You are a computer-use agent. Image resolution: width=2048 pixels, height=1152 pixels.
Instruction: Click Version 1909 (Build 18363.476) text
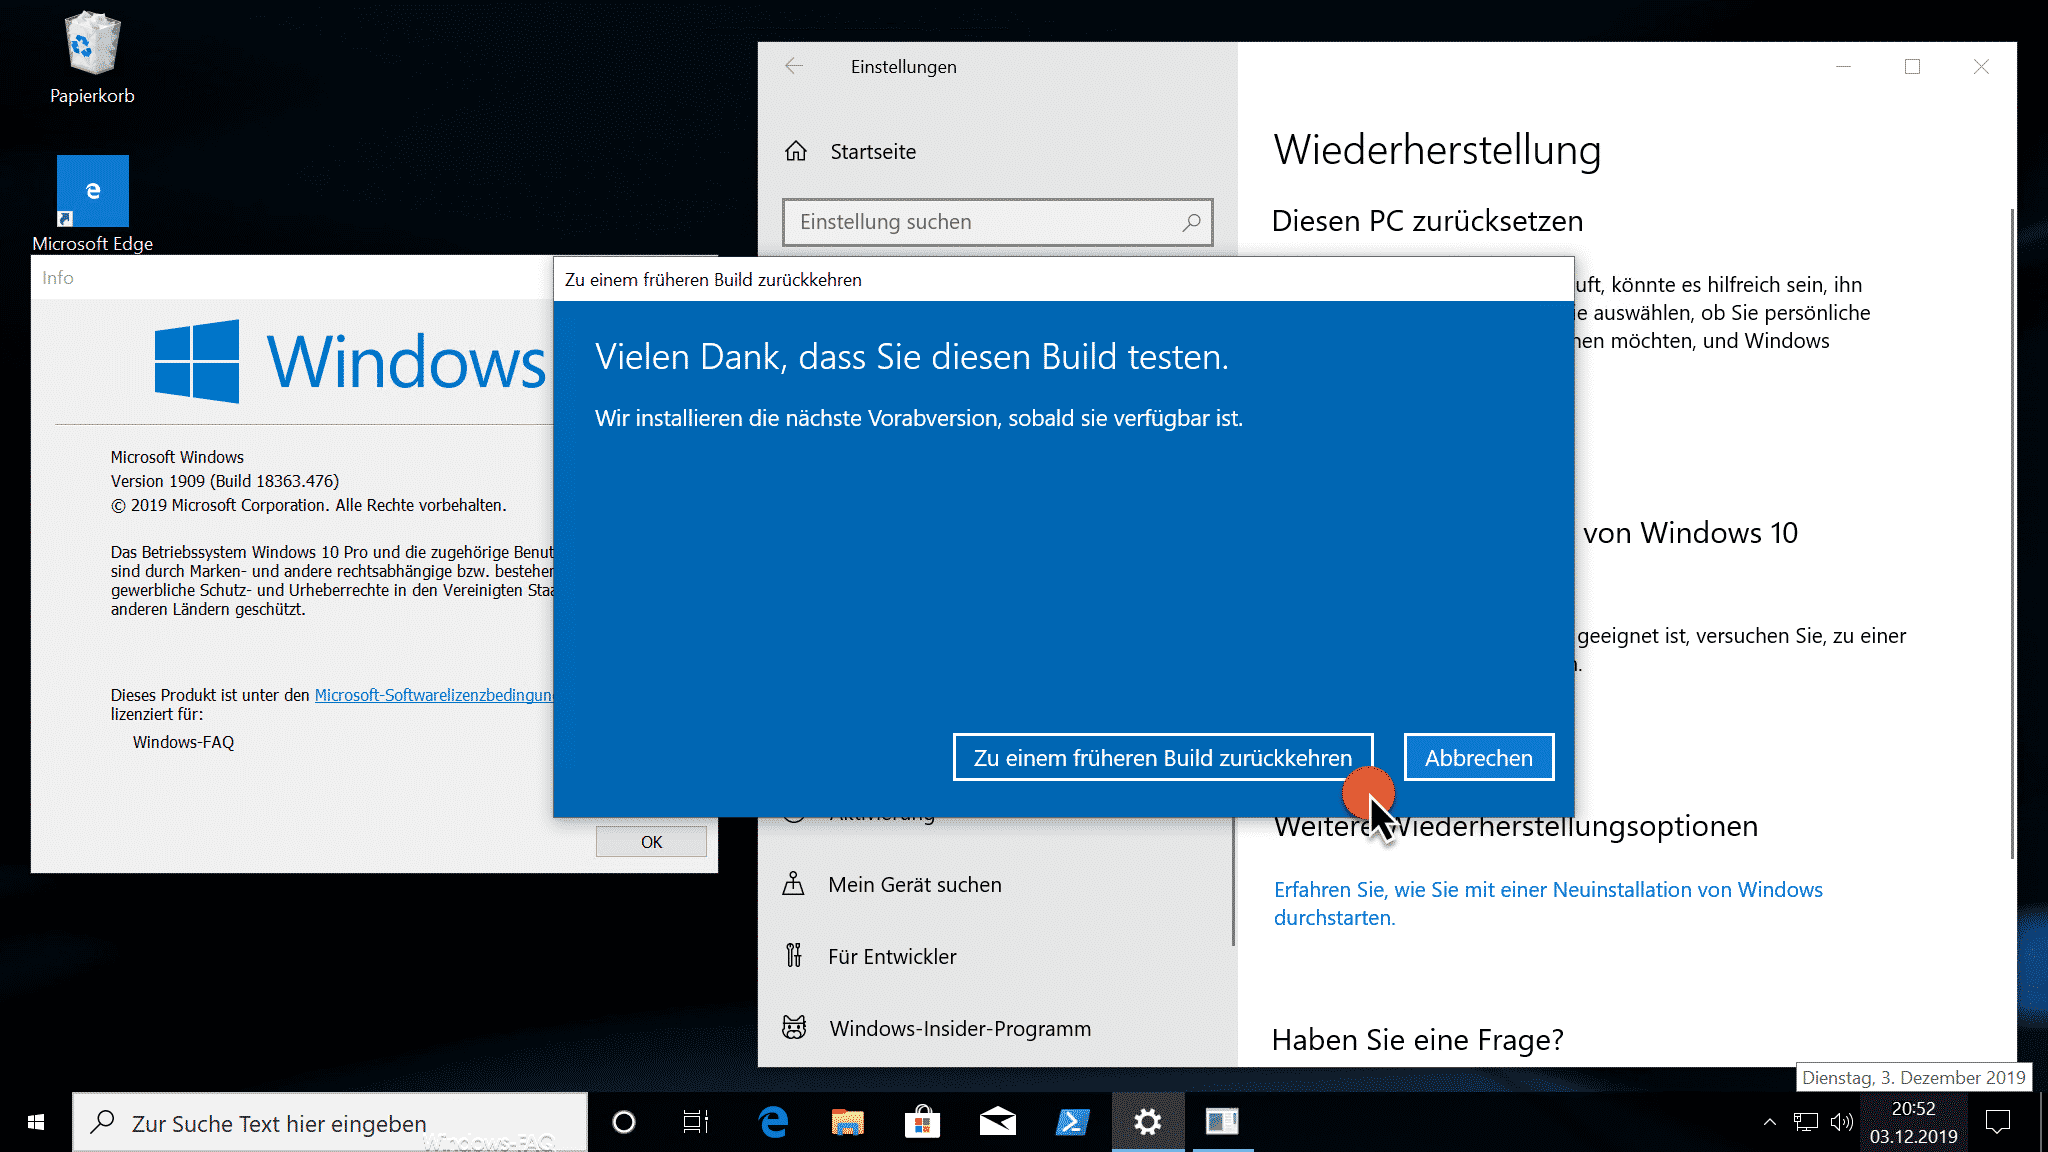point(225,481)
